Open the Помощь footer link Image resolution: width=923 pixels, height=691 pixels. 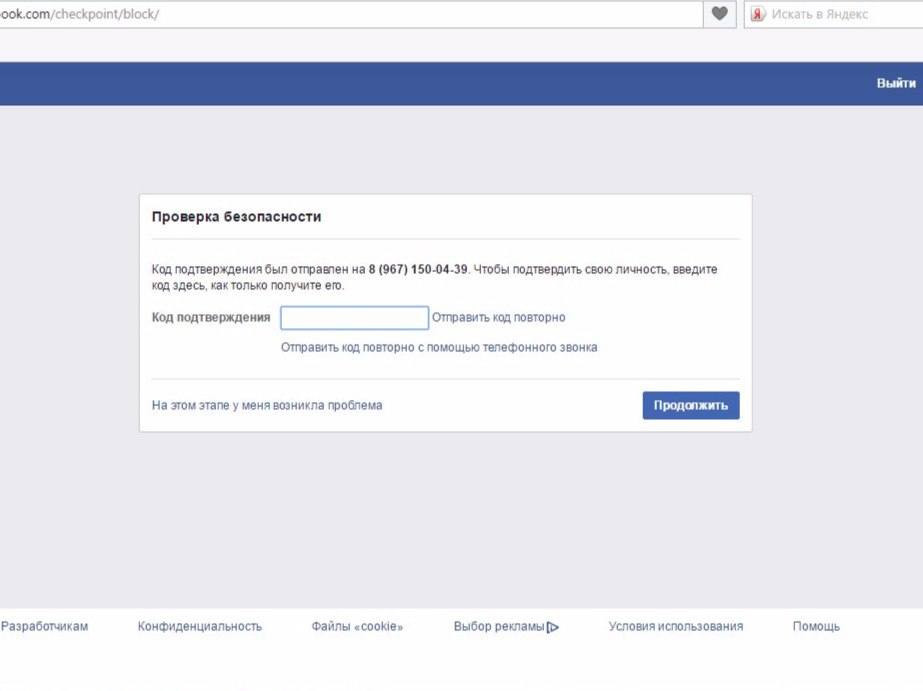tap(816, 627)
